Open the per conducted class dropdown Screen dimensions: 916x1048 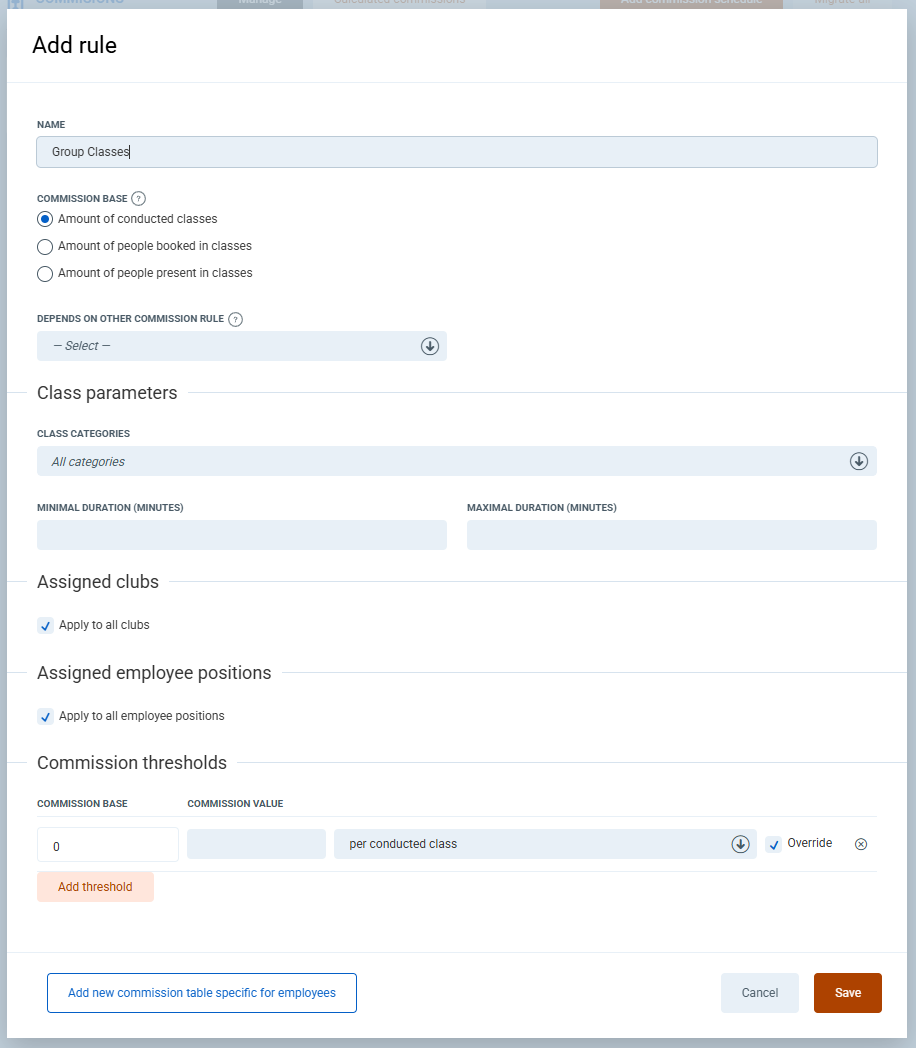544,844
